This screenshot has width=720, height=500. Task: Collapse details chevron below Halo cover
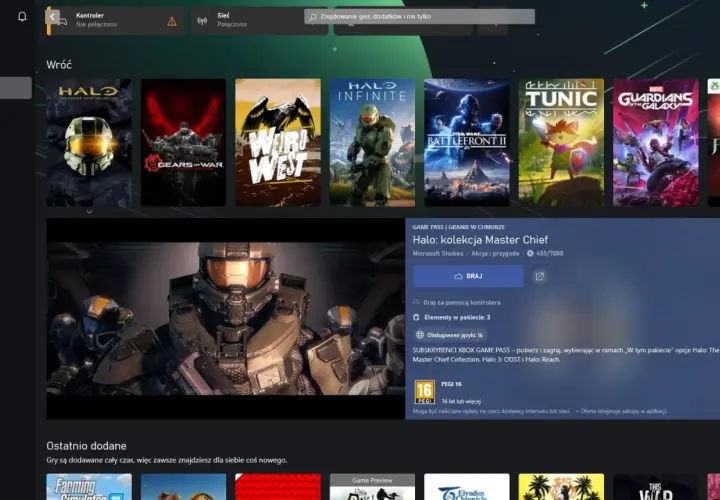click(89, 212)
